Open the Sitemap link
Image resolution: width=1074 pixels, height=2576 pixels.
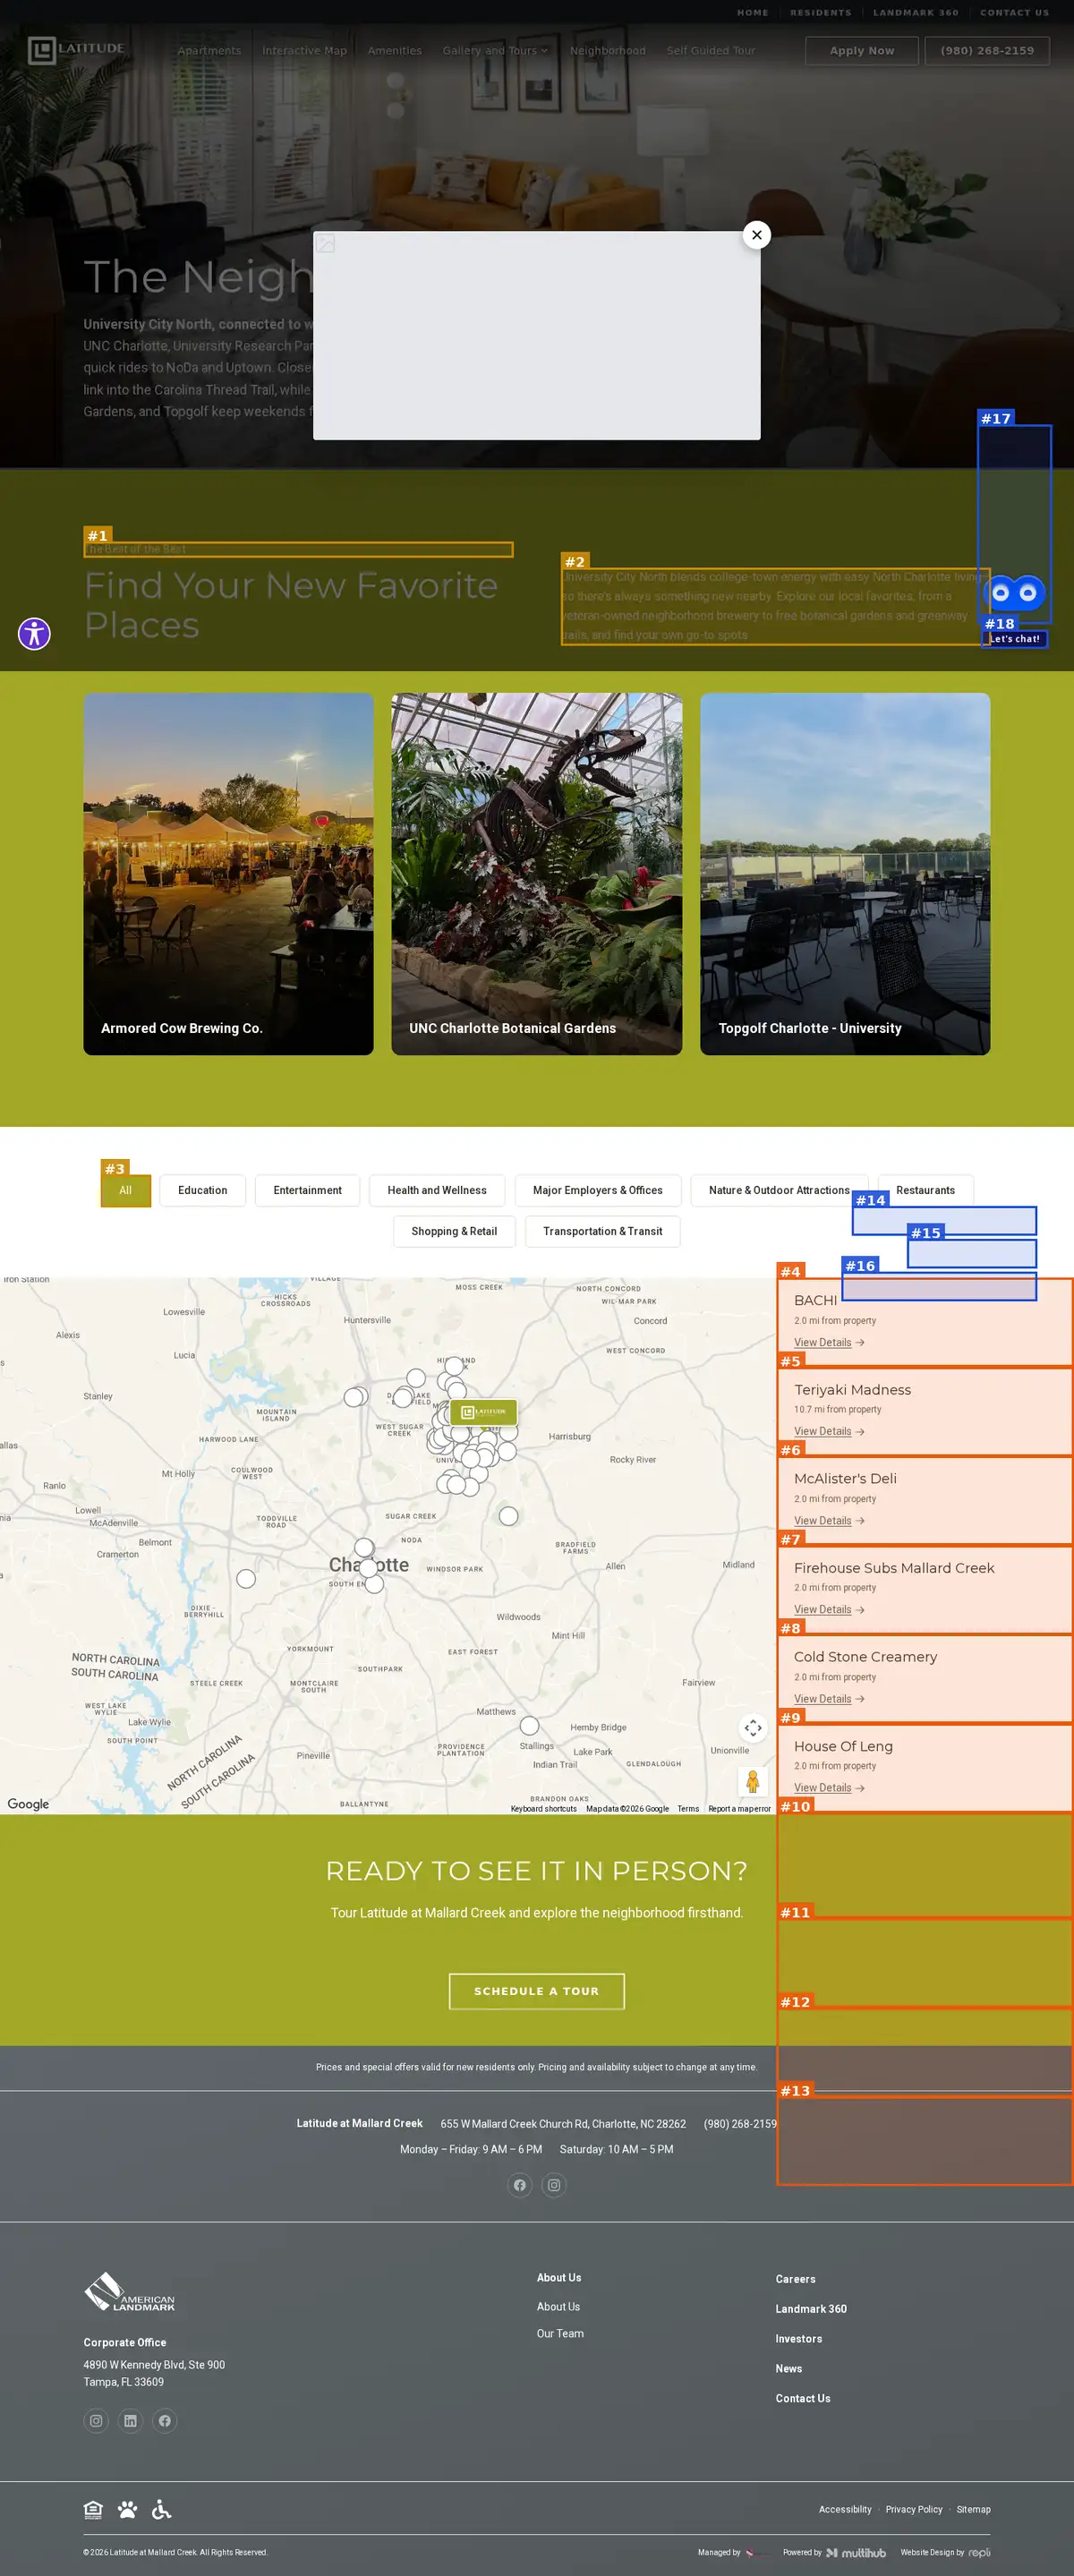coord(973,2509)
